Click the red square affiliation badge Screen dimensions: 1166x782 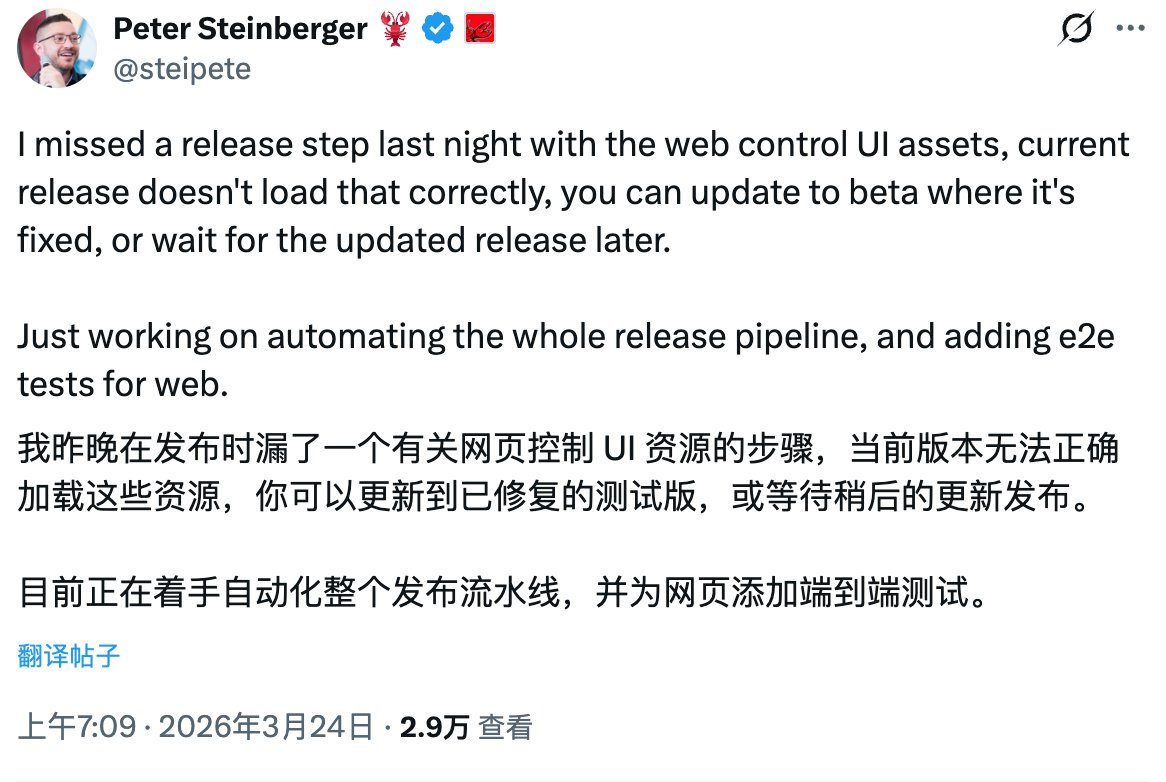point(479,30)
